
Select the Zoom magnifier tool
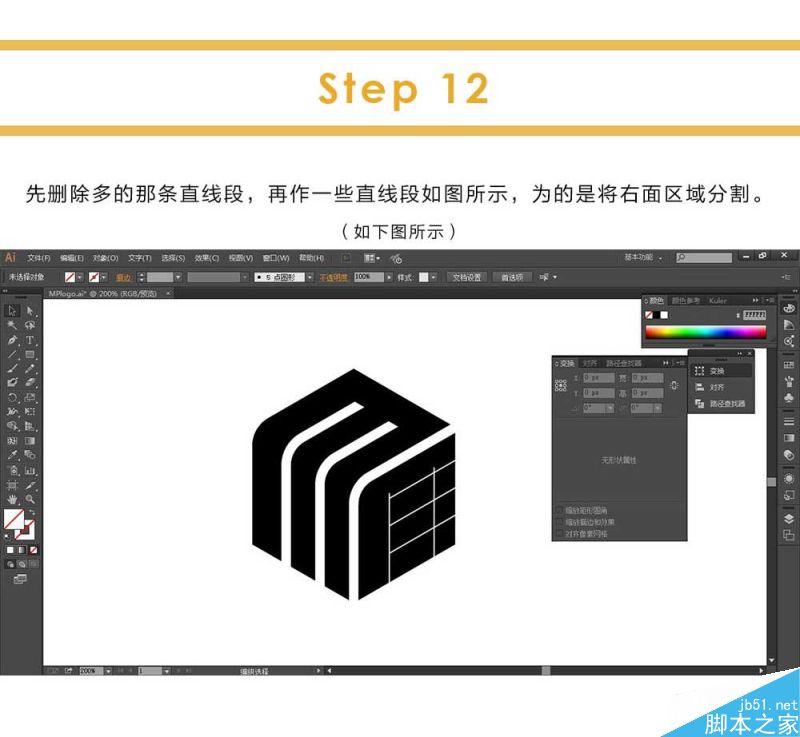(30, 499)
